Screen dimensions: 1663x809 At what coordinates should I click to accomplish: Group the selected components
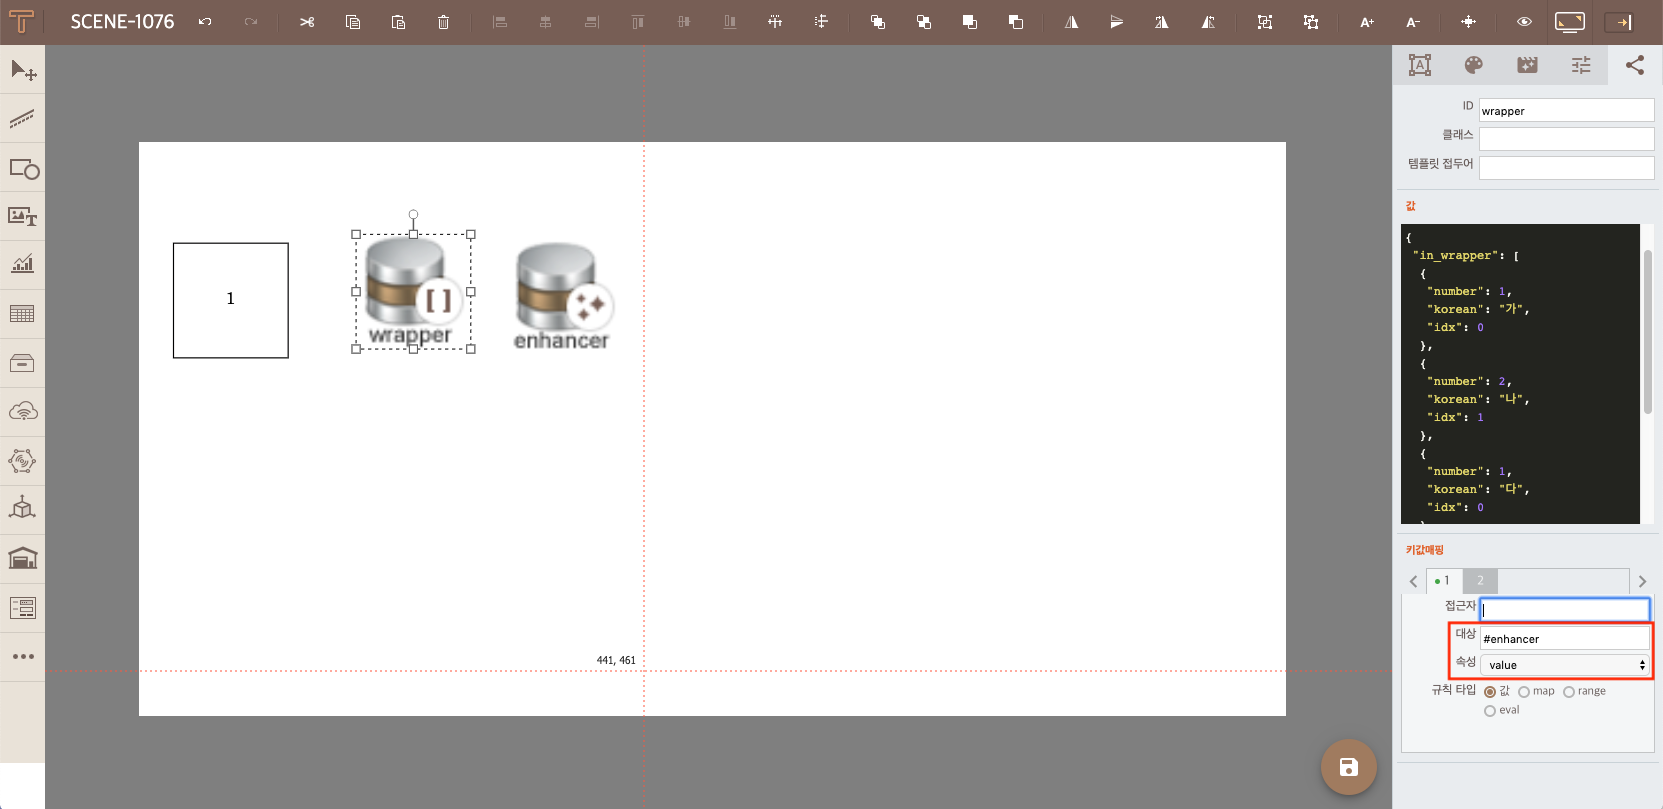[1265, 22]
